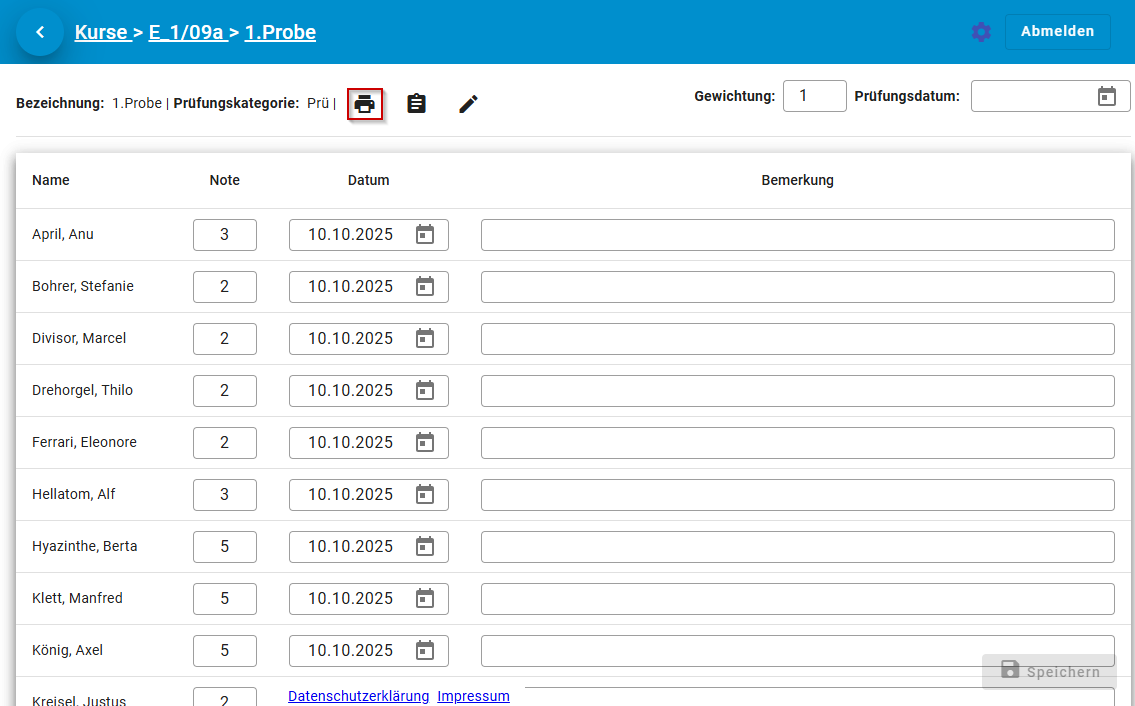Click Bemerkung field for Ferrari, Eleonore

(x=798, y=442)
